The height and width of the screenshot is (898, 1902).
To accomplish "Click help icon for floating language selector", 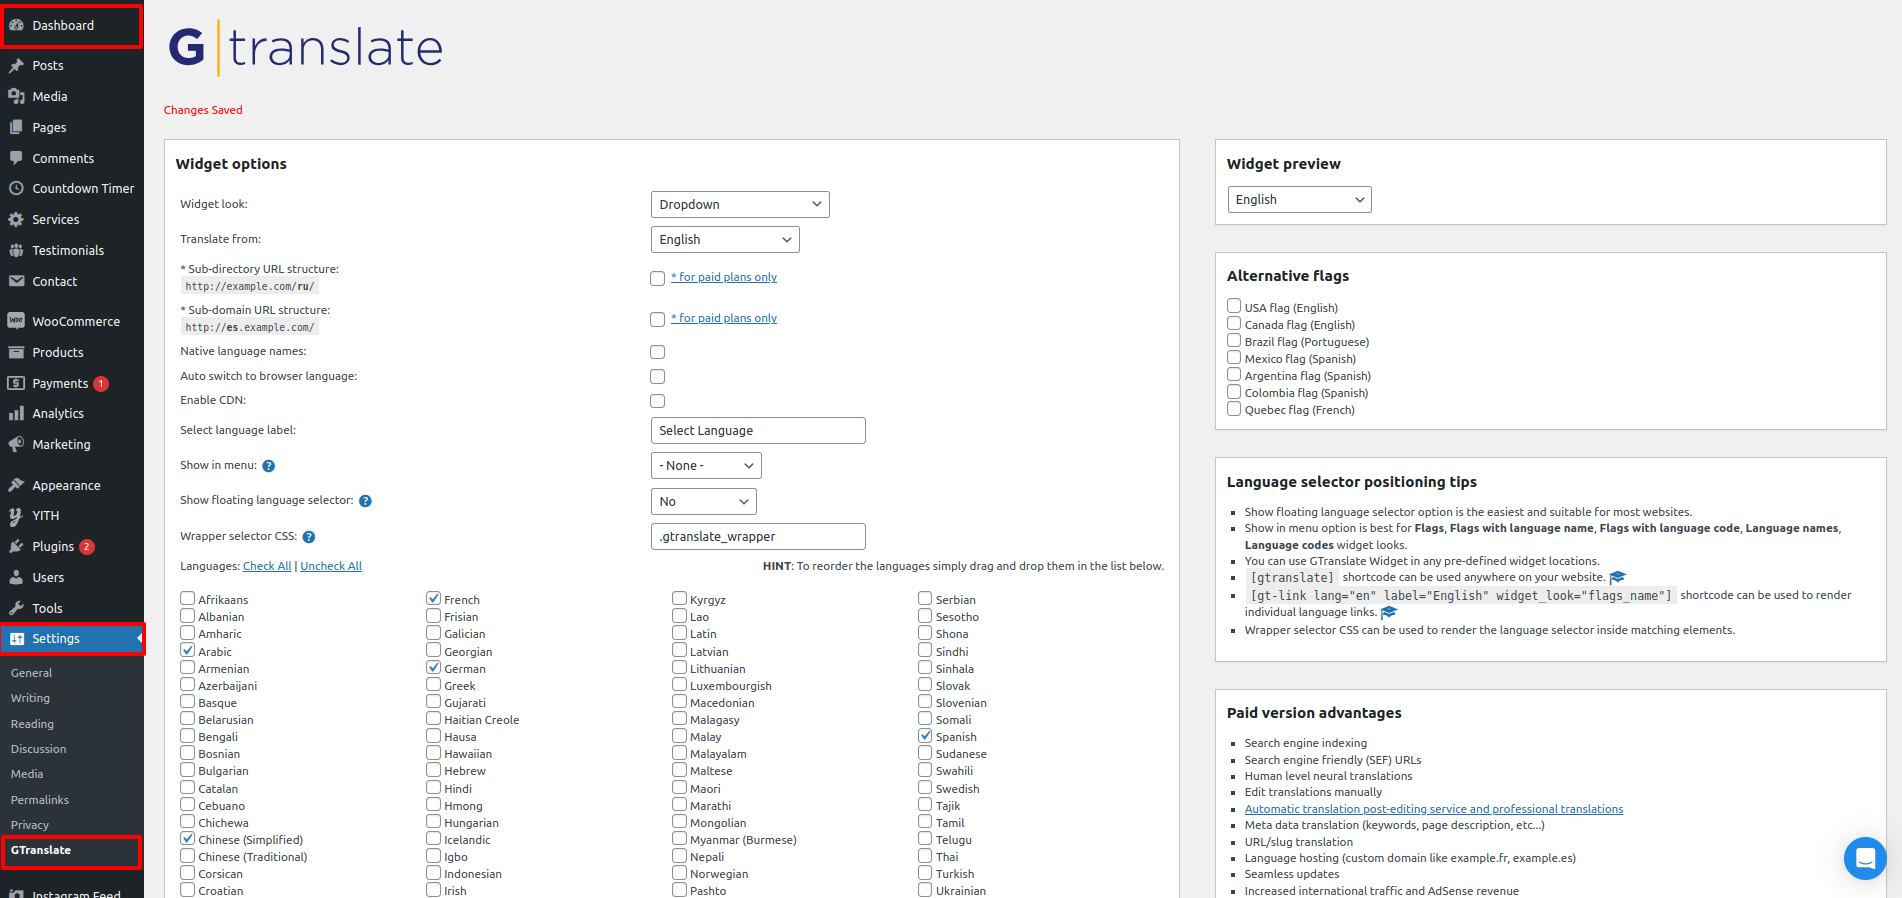I will (366, 501).
